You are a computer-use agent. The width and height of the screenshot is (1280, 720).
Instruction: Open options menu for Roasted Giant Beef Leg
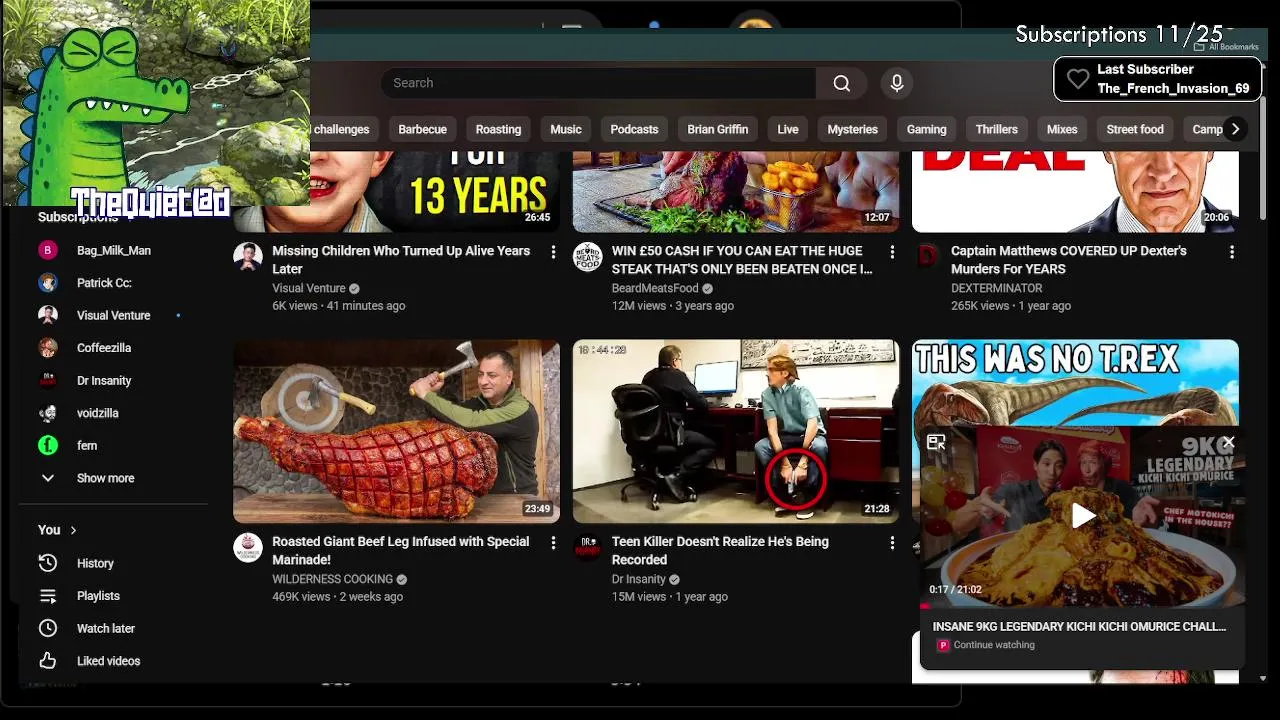click(553, 543)
